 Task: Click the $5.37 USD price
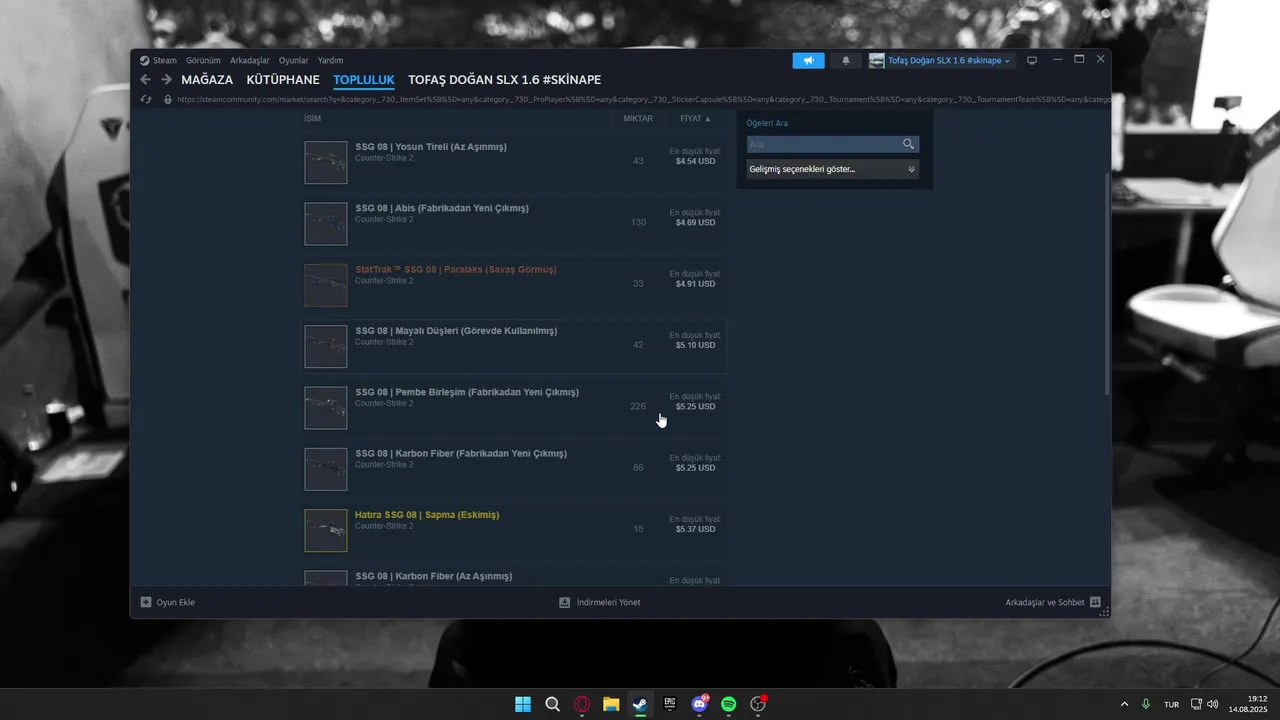coord(695,529)
